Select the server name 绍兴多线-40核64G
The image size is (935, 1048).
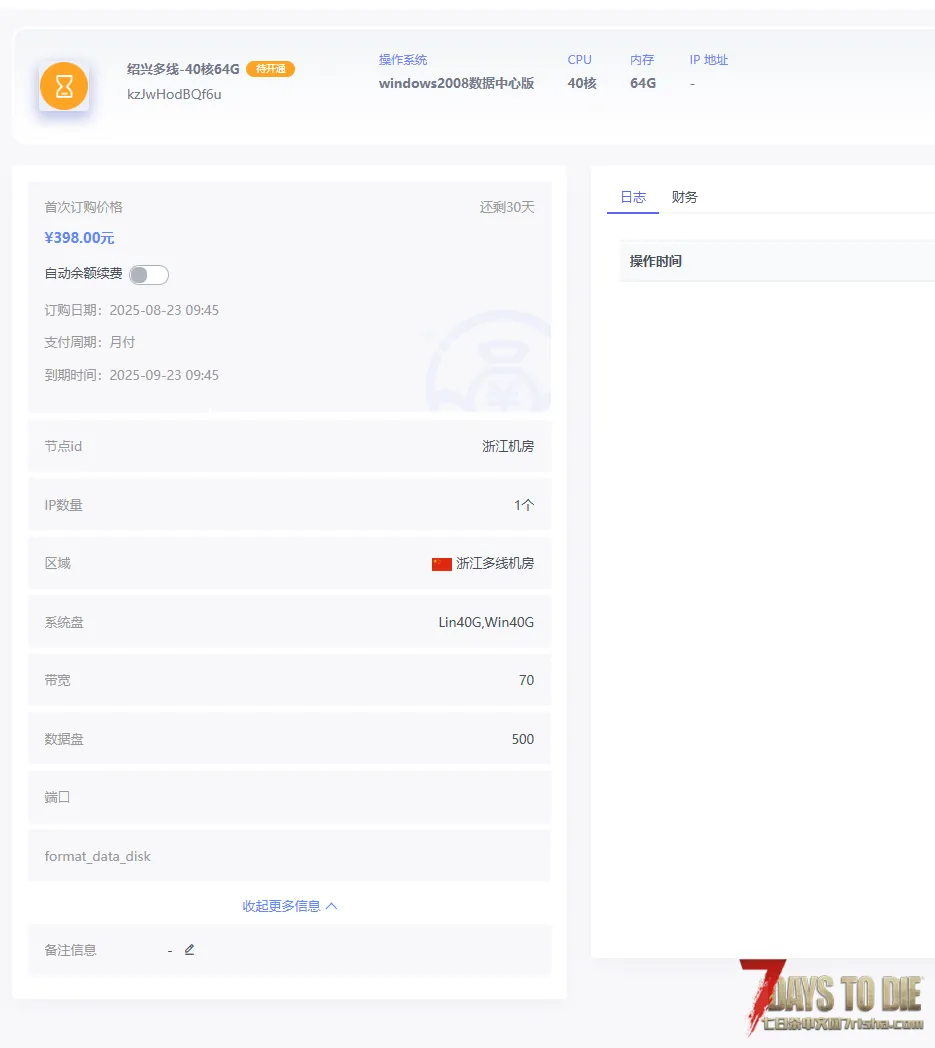click(x=183, y=69)
